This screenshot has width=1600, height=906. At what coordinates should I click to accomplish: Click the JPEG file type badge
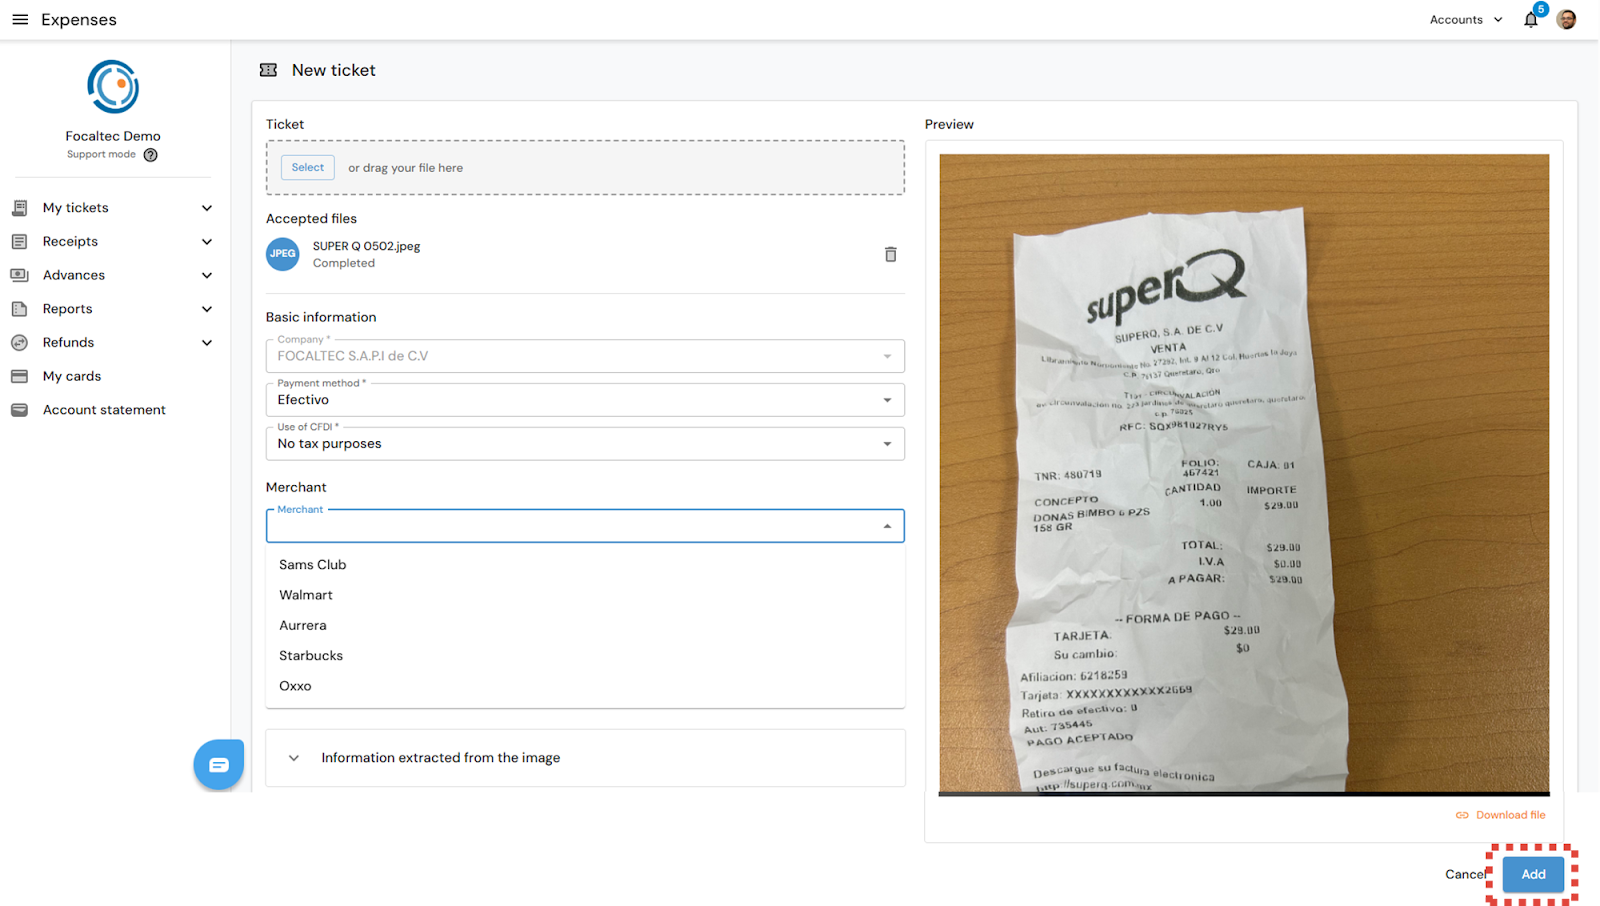tap(283, 254)
